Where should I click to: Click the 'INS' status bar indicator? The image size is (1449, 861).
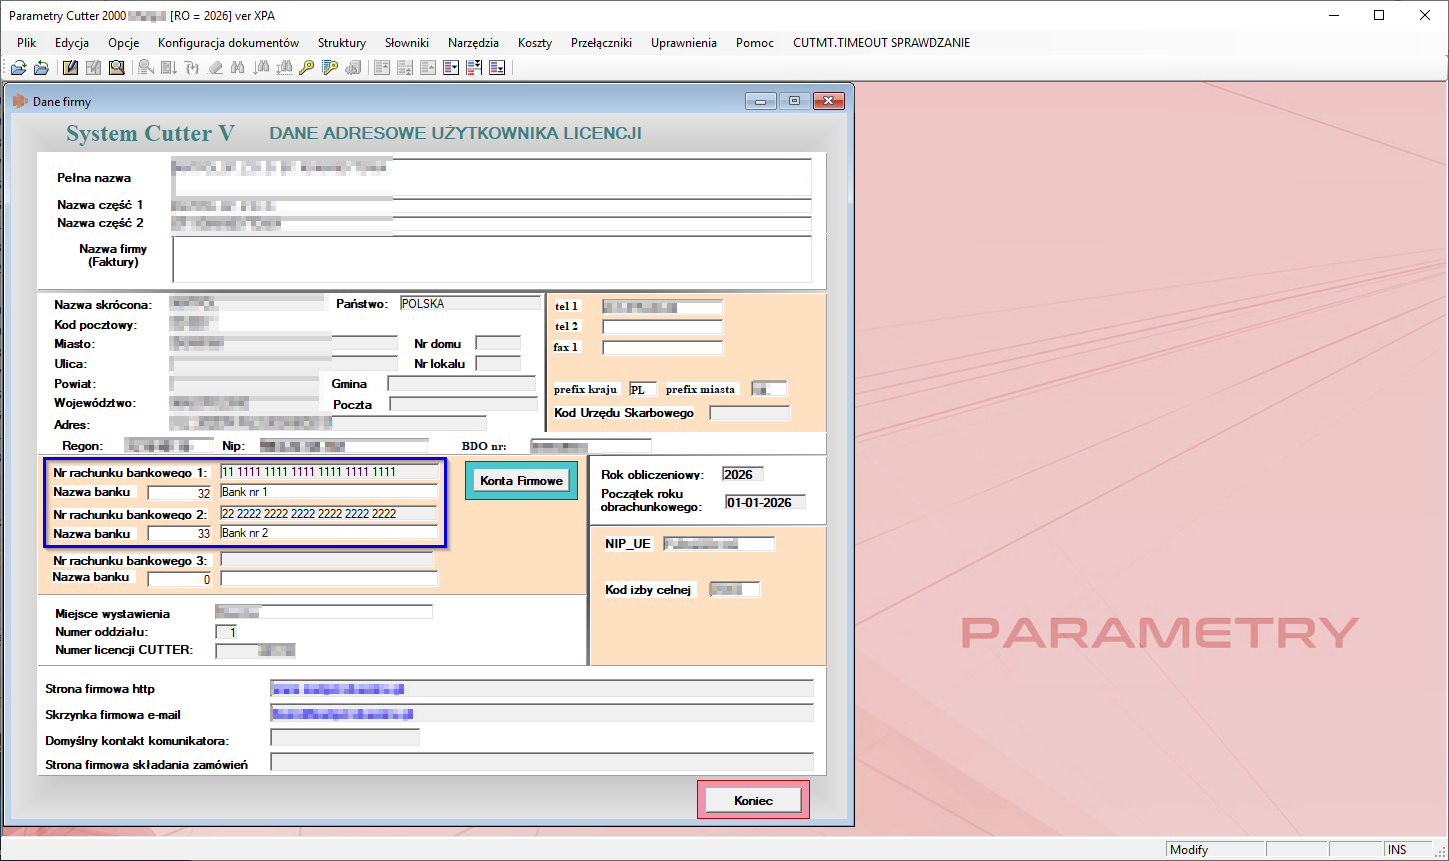click(1397, 850)
